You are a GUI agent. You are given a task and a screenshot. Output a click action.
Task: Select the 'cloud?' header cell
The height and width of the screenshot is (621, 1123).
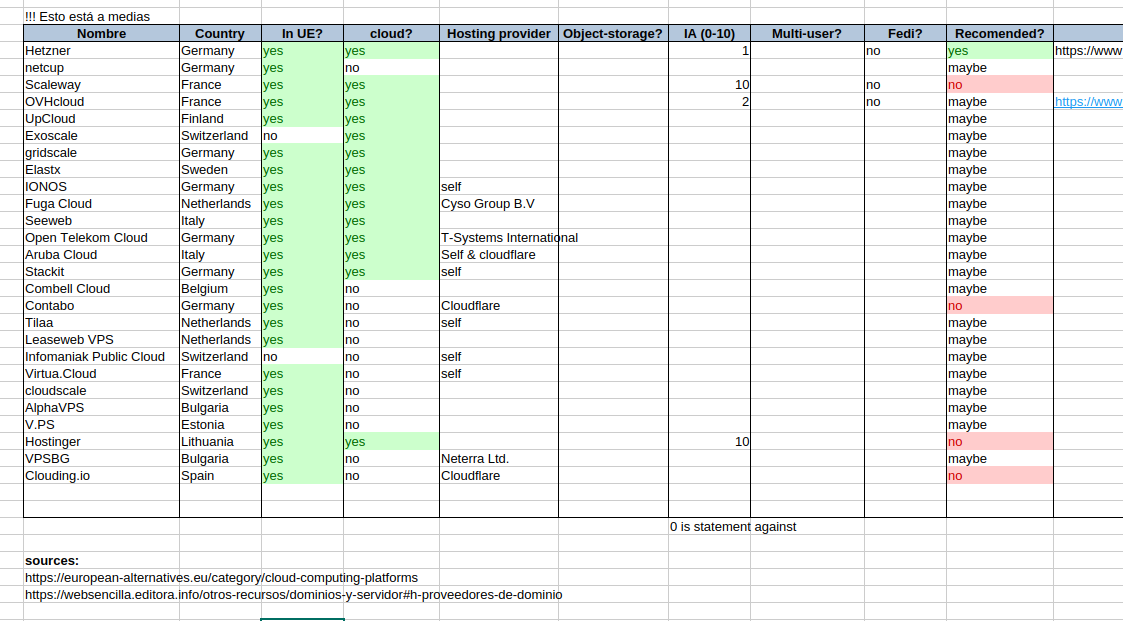click(x=391, y=34)
